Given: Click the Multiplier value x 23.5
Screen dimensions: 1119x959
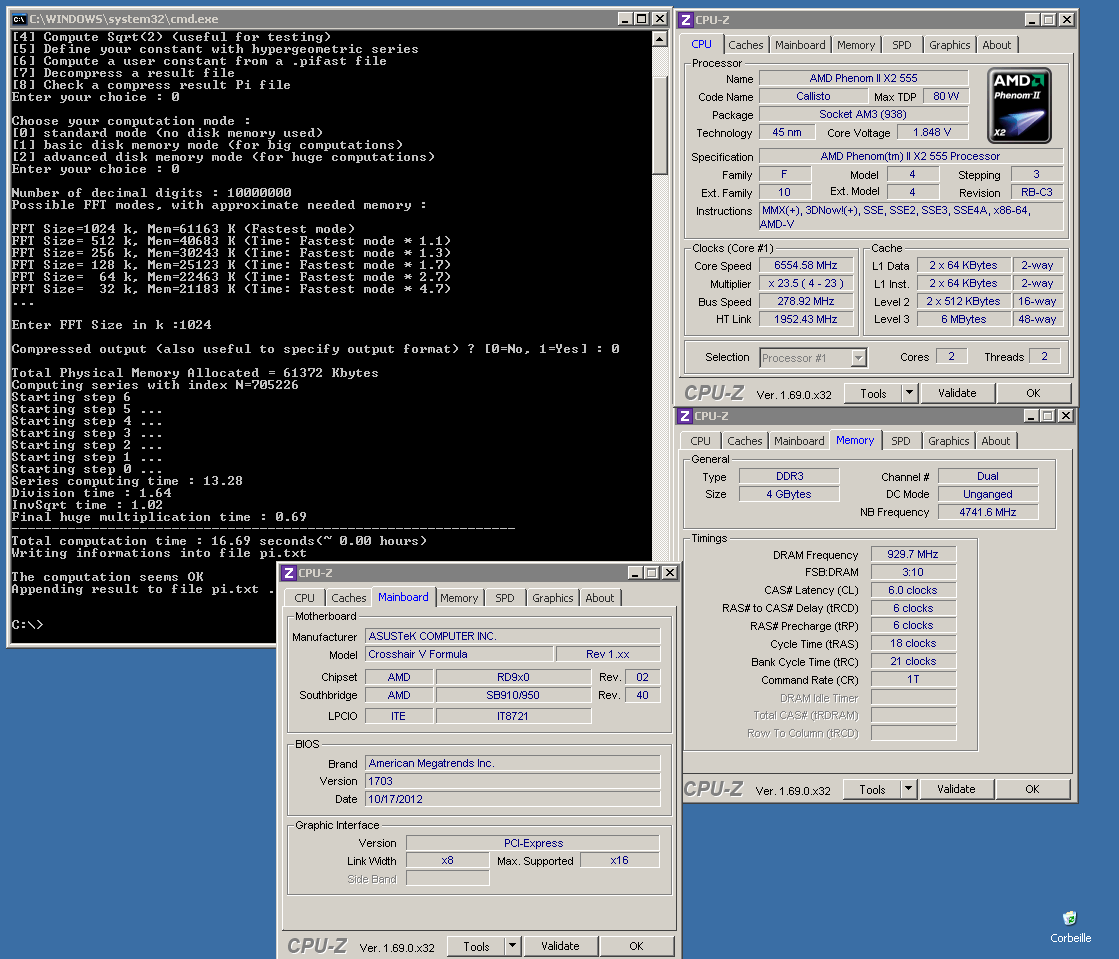Looking at the screenshot, I should (806, 283).
